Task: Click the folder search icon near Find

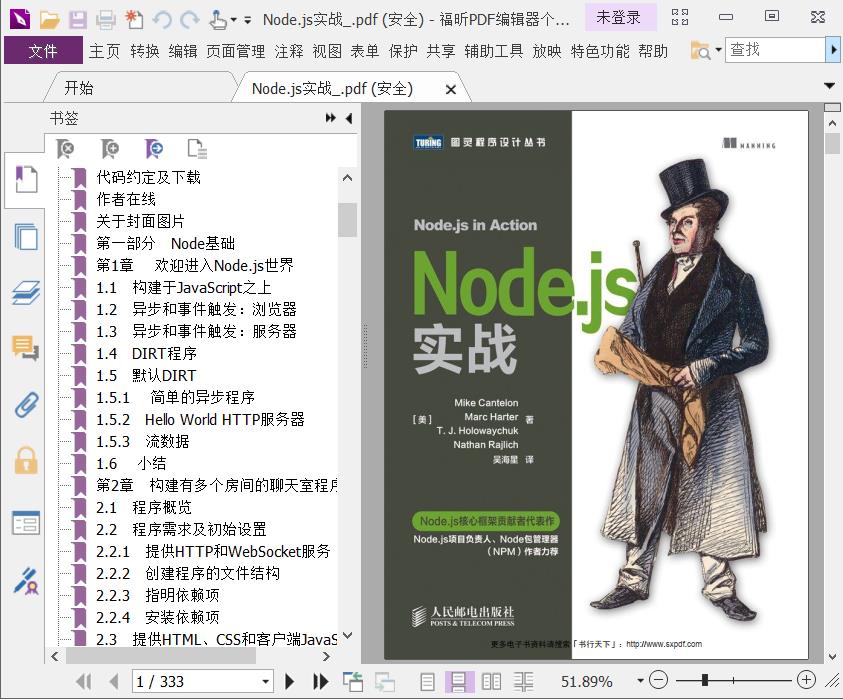Action: point(700,51)
